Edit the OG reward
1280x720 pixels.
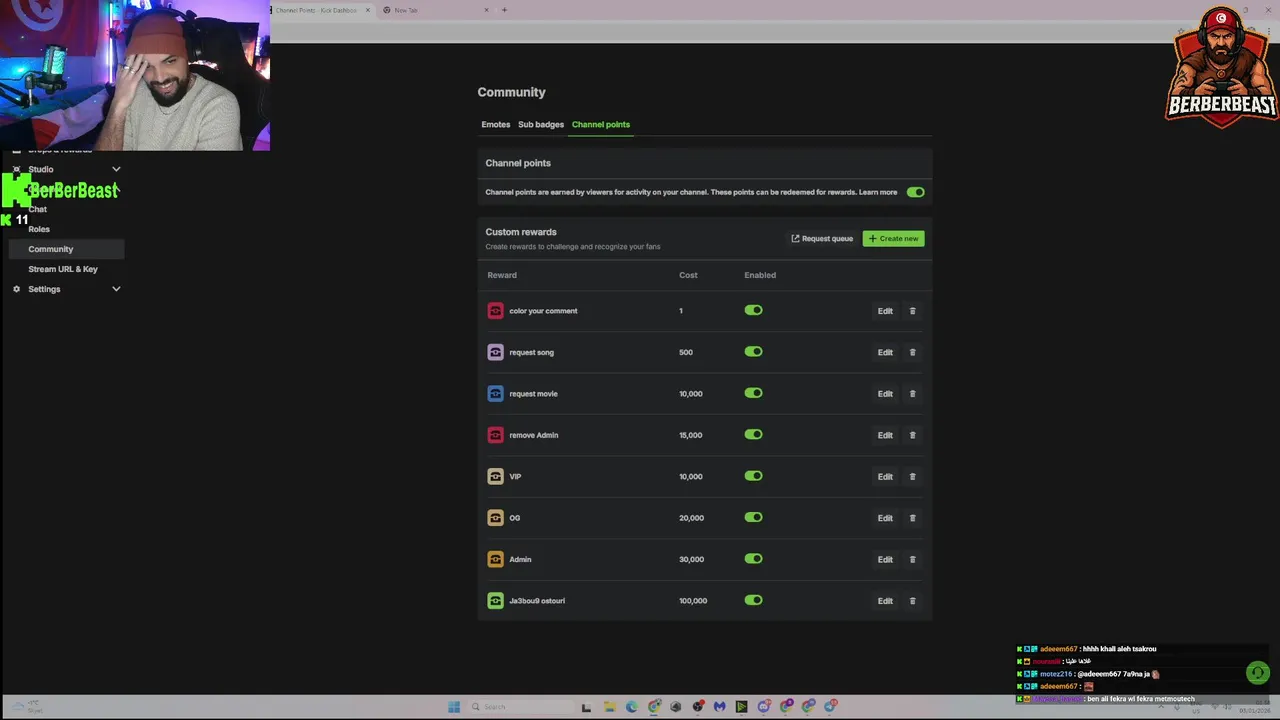pos(885,518)
